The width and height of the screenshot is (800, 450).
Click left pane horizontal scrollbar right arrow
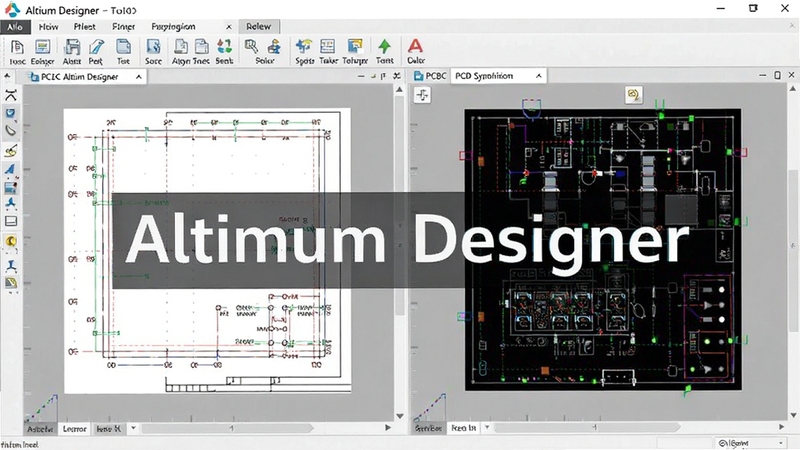[388, 428]
